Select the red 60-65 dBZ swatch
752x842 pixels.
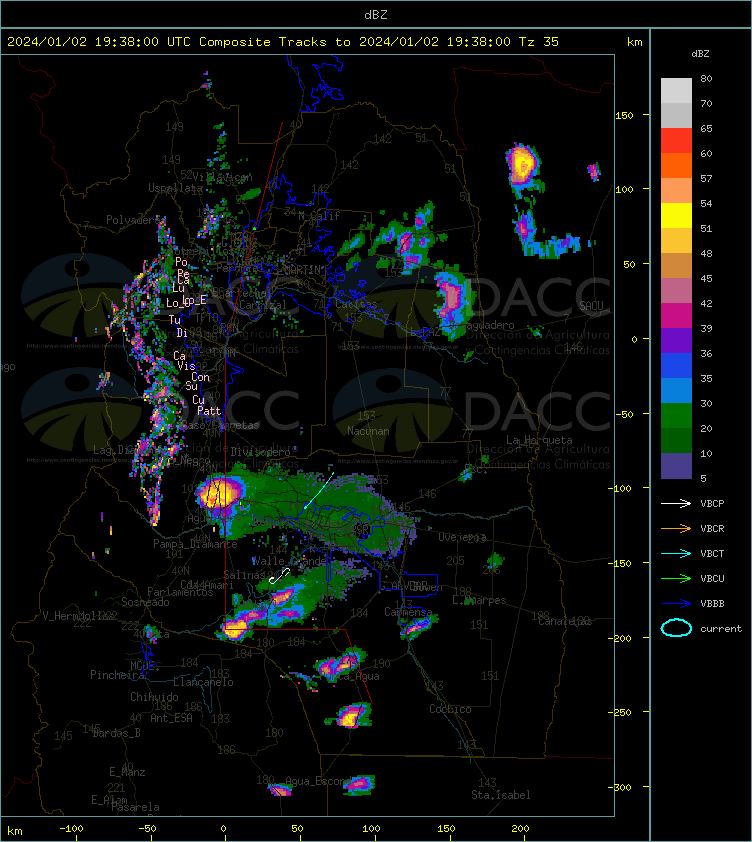676,141
